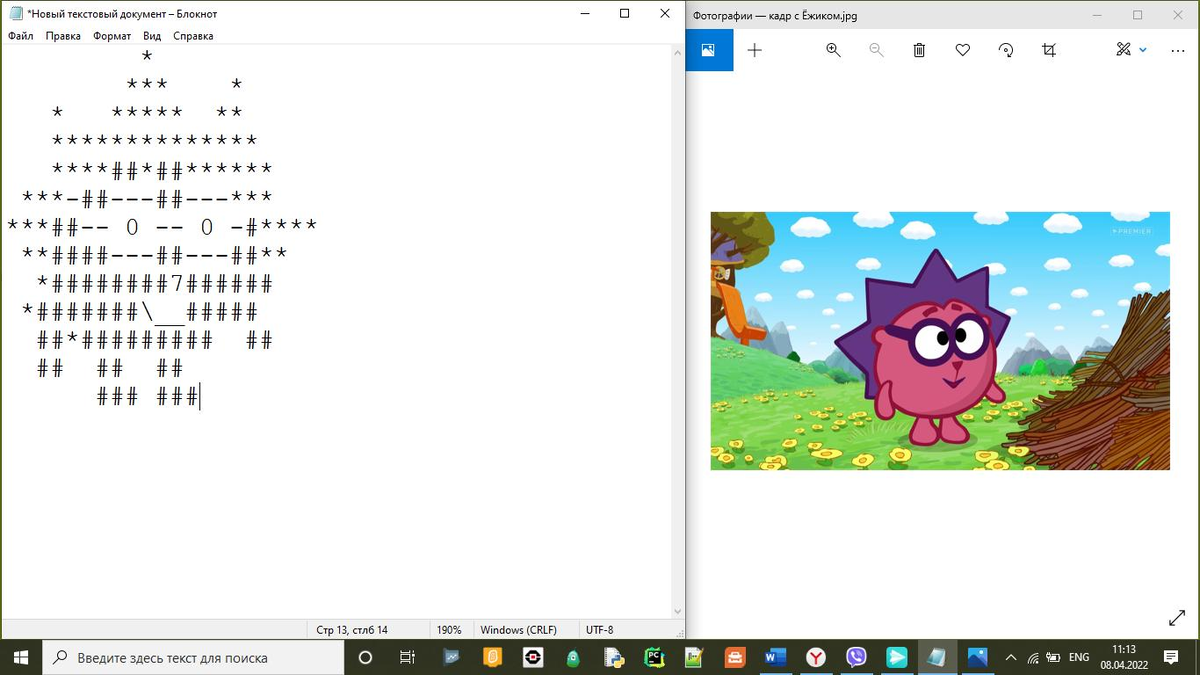Open the orange notes app on taskbar
Image resolution: width=1200 pixels, height=675 pixels.
pyautogui.click(x=492, y=657)
